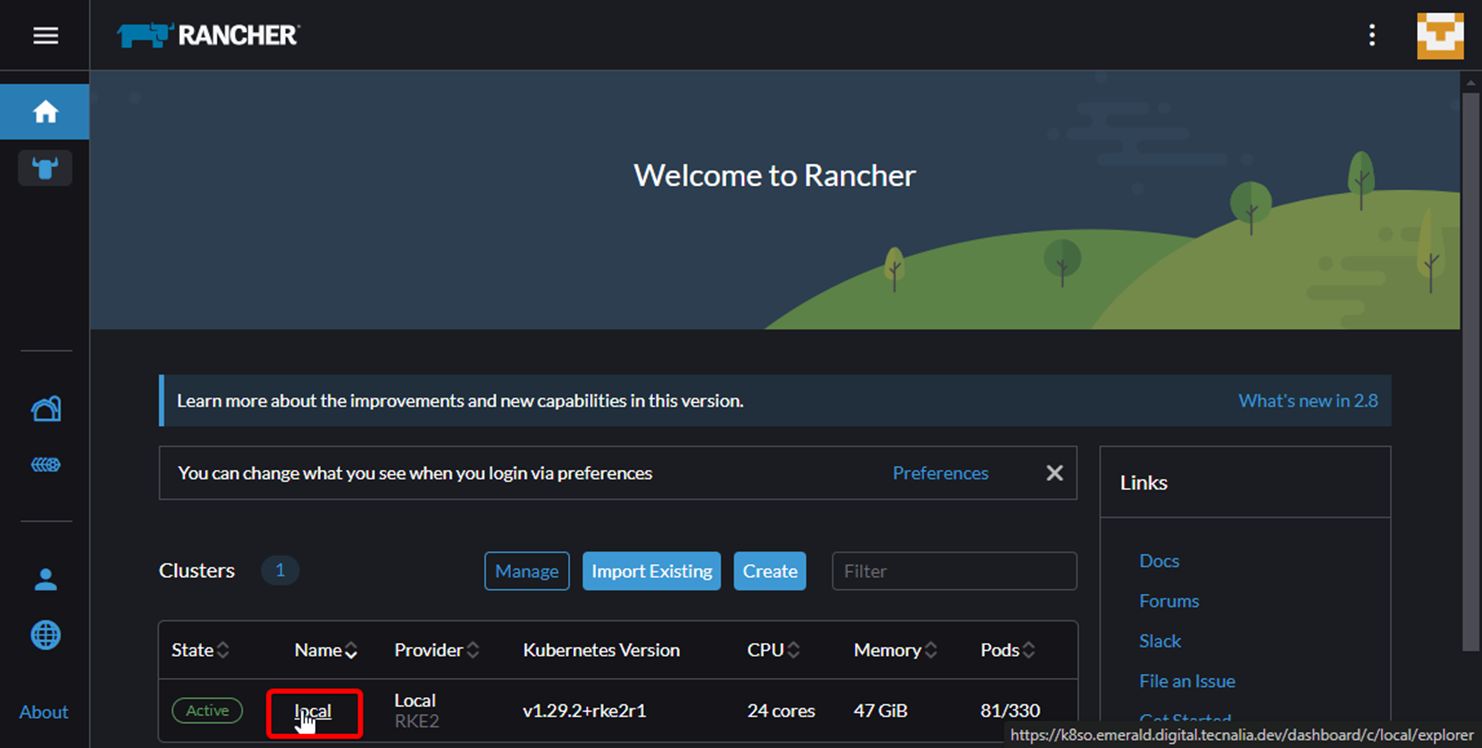Click the Active state badge
The image size is (1482, 748).
207,711
